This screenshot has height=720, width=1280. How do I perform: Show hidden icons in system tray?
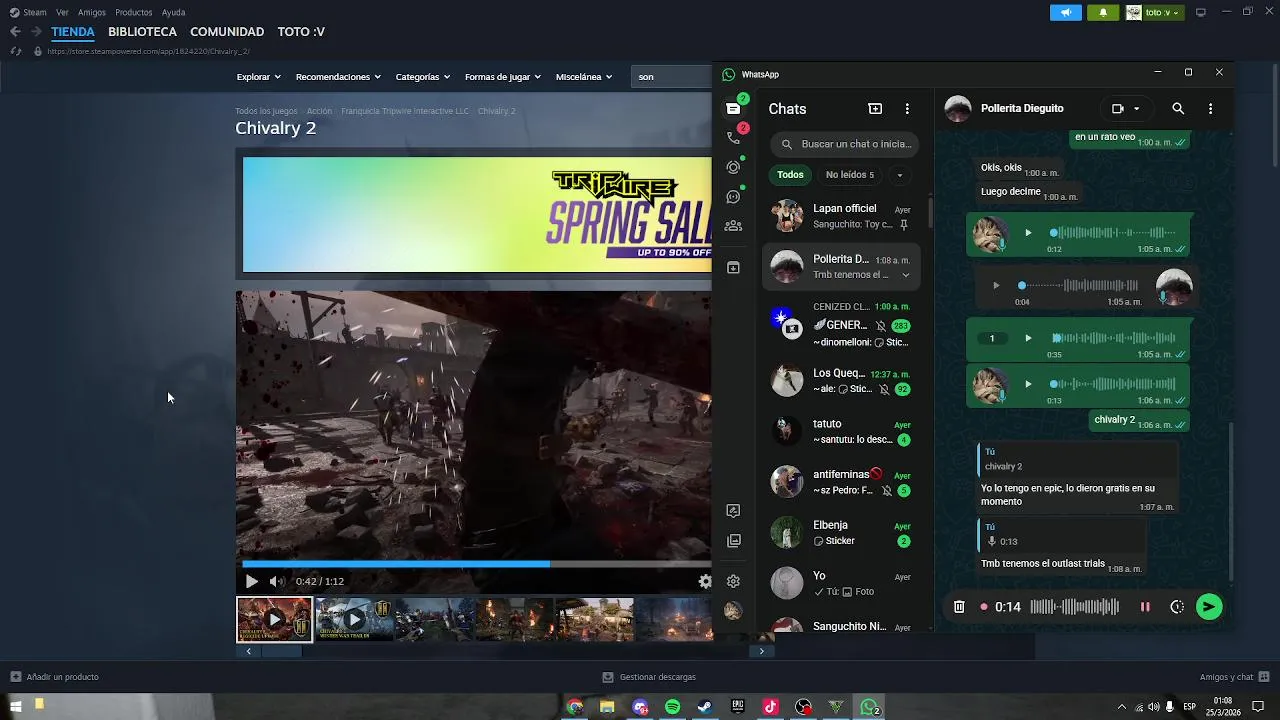coord(1121,707)
